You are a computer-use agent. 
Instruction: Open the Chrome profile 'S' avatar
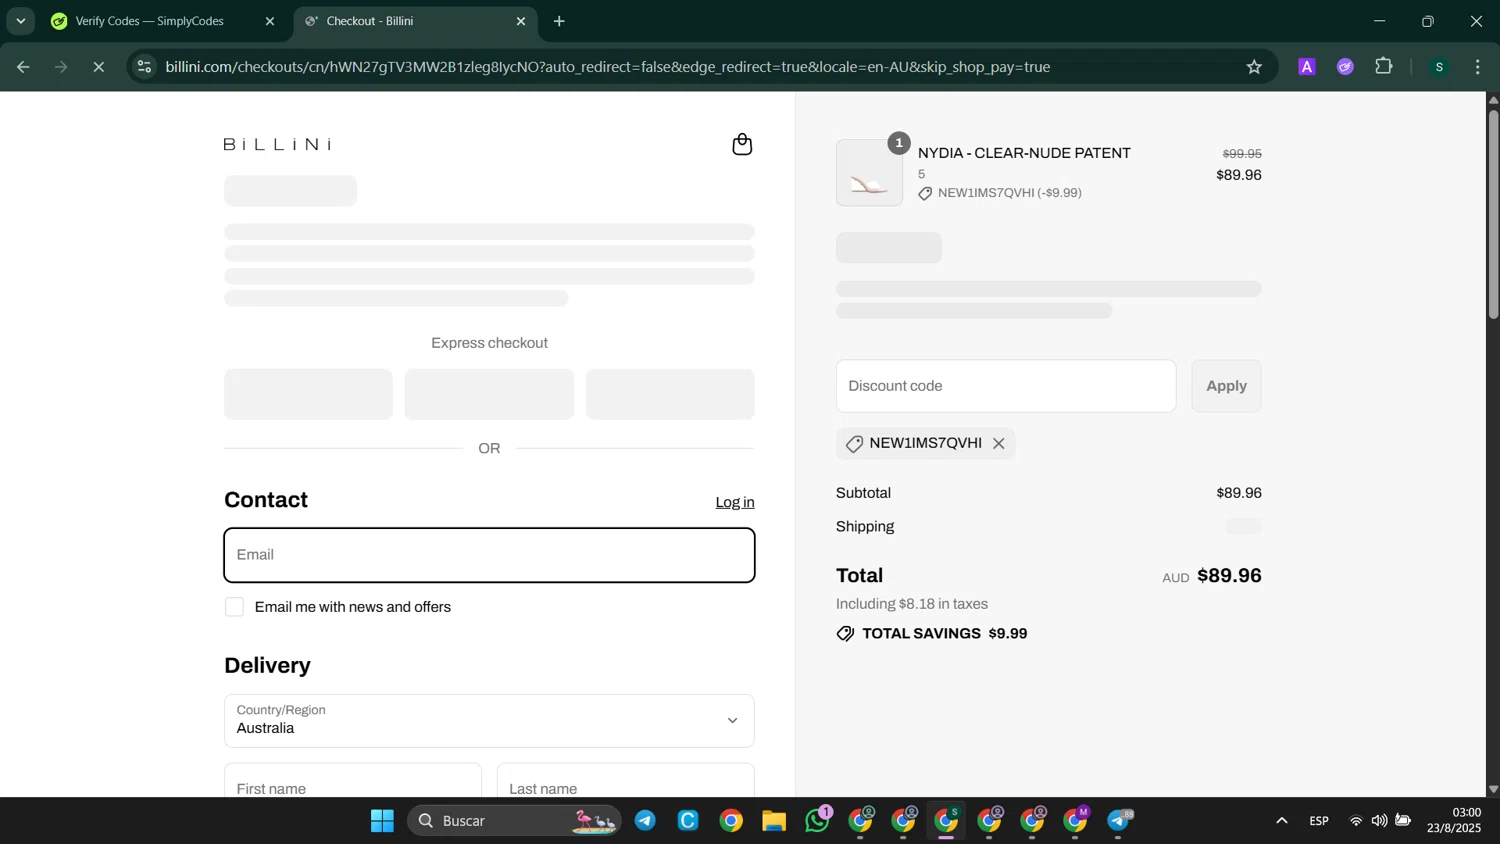(x=1439, y=67)
